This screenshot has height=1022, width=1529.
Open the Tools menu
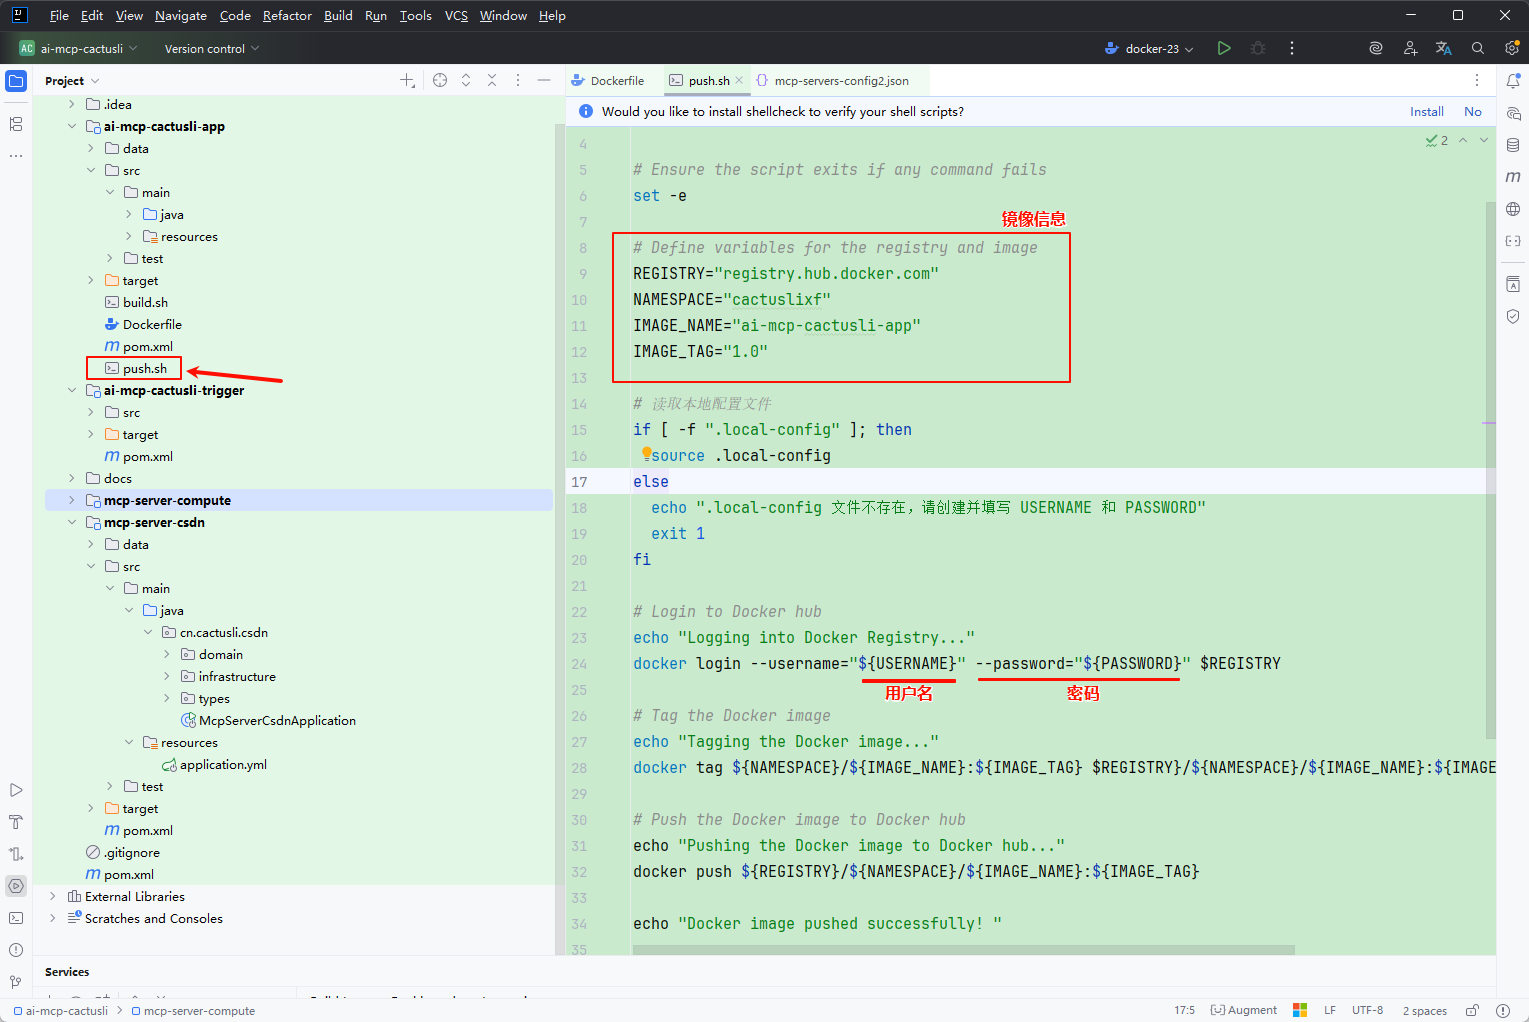pos(415,15)
